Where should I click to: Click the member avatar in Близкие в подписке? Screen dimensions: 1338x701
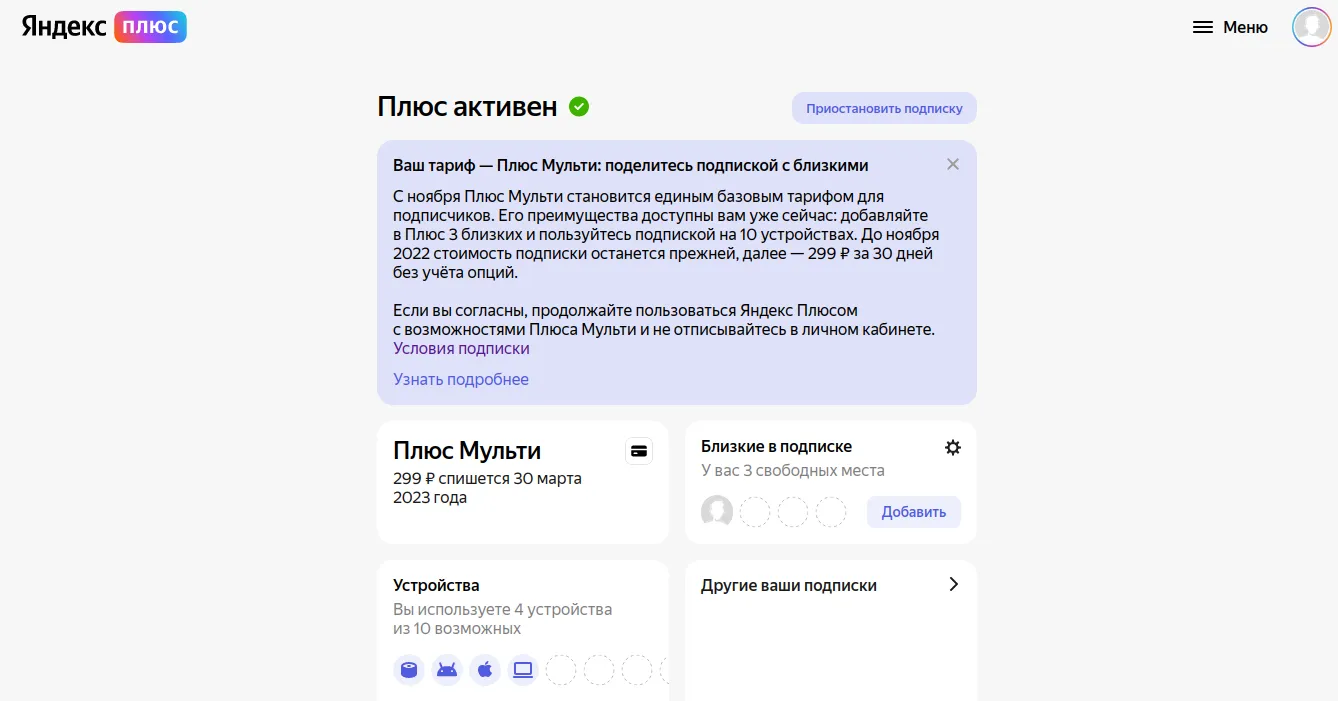tap(717, 512)
